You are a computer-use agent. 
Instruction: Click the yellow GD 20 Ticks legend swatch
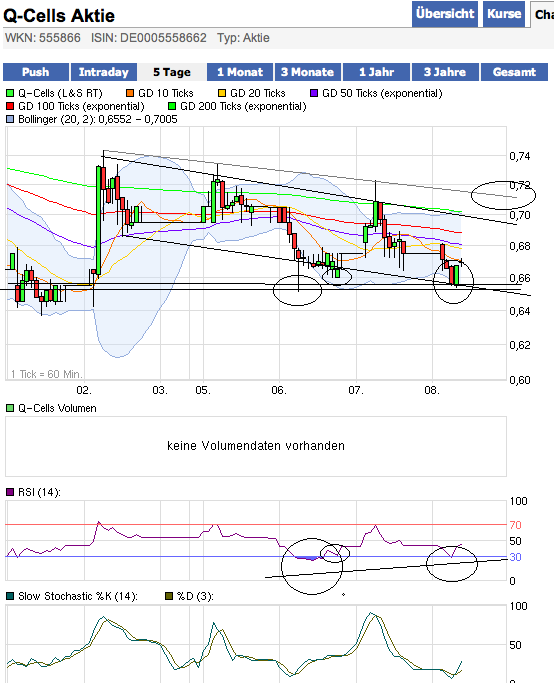(x=222, y=93)
